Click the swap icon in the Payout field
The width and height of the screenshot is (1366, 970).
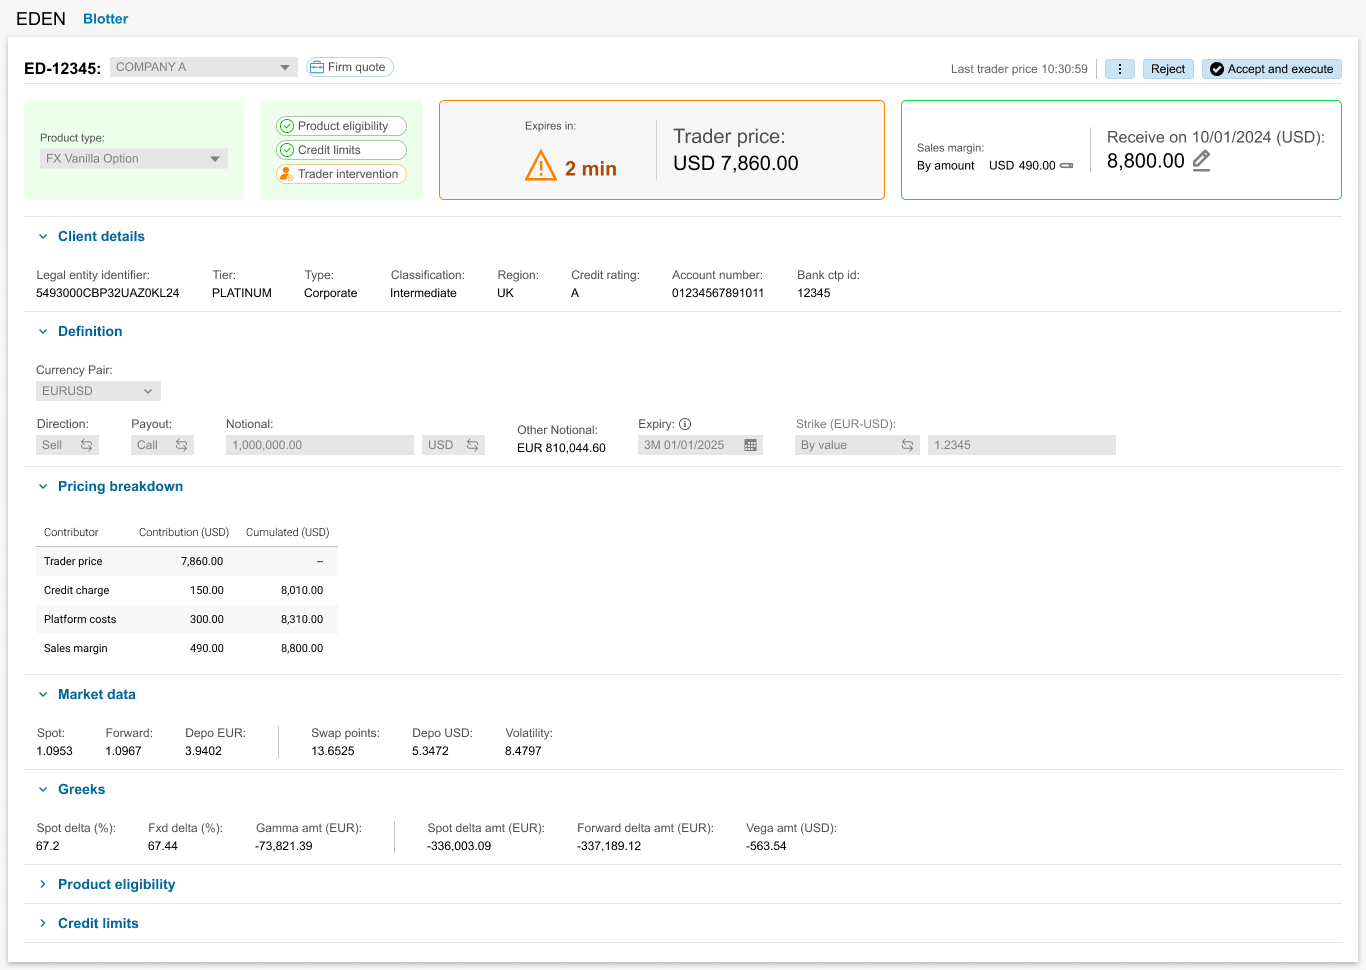point(181,445)
